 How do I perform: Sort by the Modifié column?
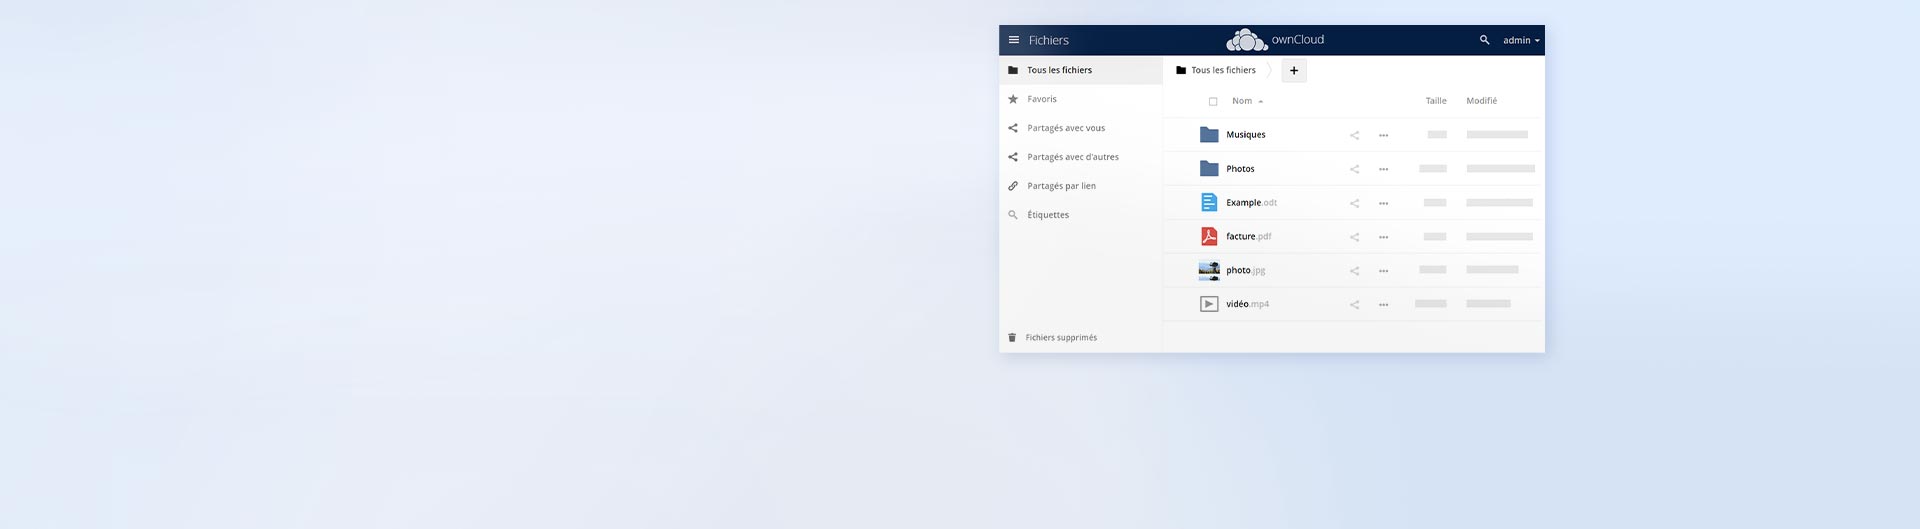coord(1481,101)
